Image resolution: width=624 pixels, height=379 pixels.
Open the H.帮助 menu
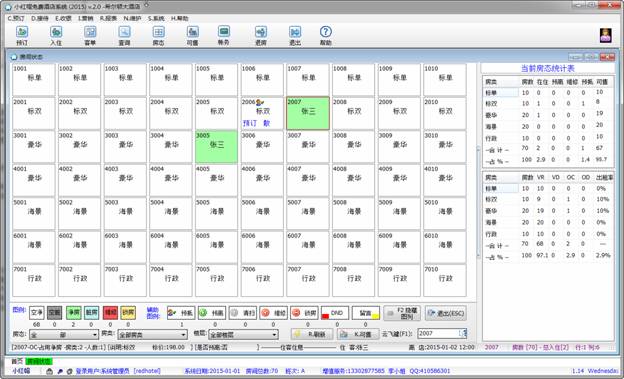pos(180,19)
